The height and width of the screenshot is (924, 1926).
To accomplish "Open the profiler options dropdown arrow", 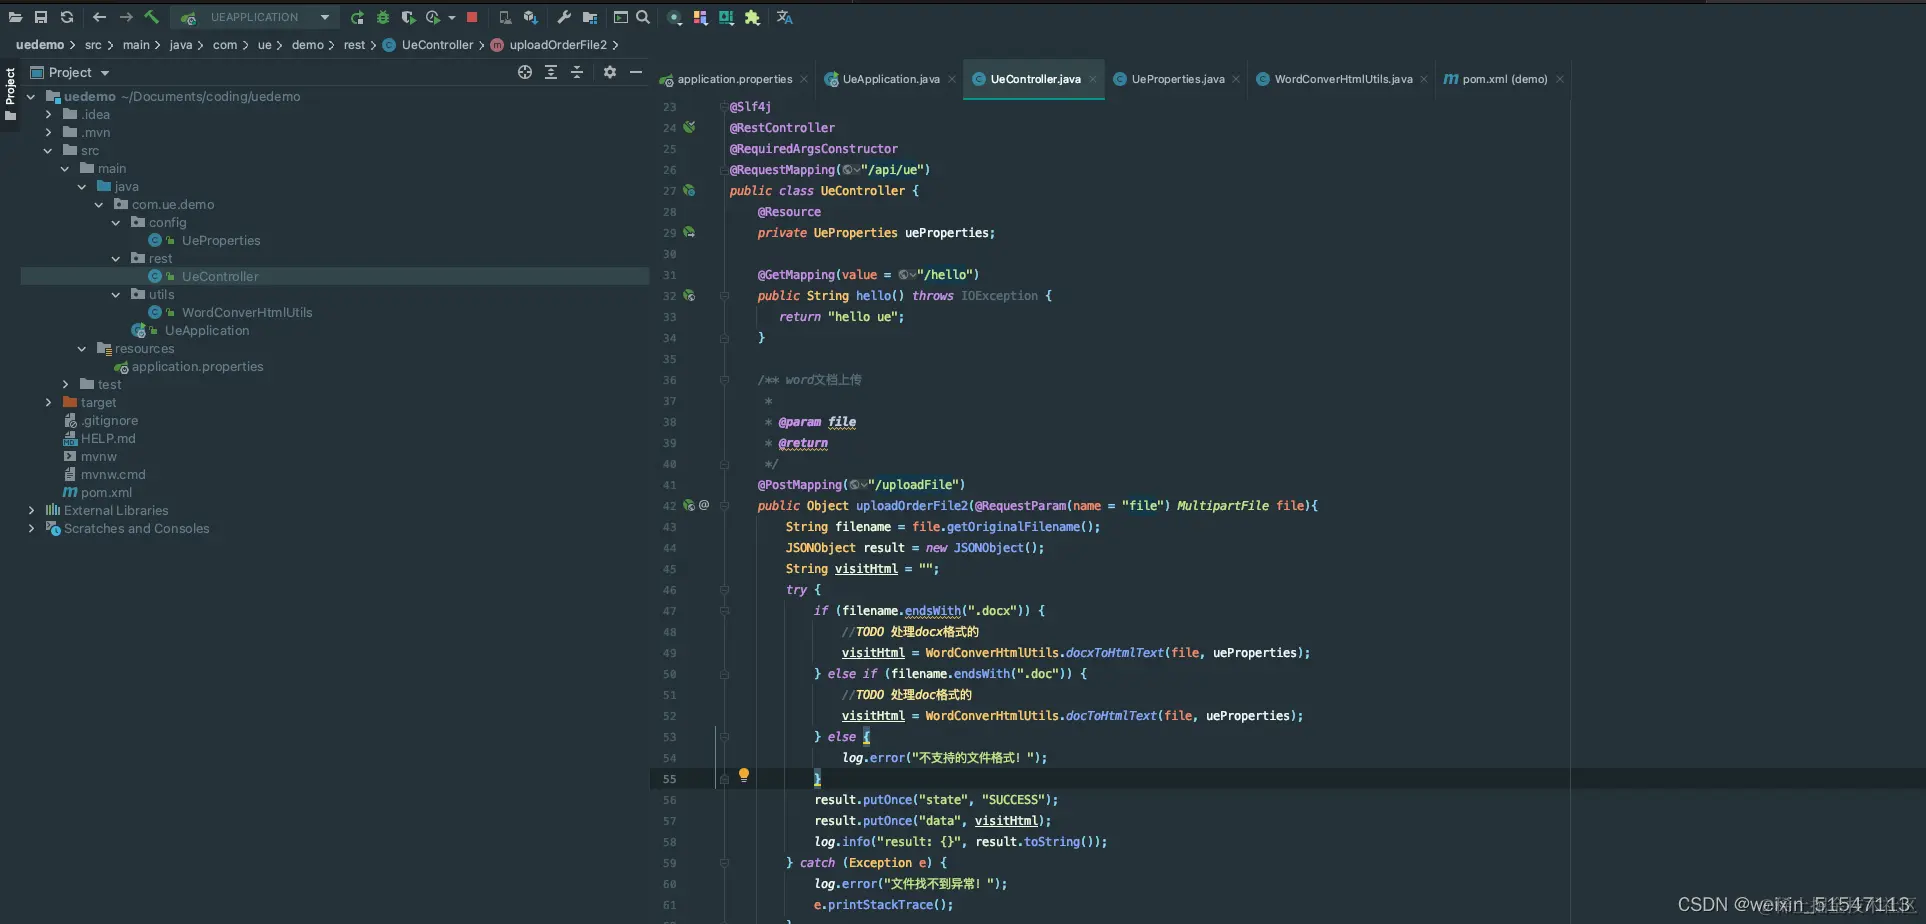I will 452,17.
